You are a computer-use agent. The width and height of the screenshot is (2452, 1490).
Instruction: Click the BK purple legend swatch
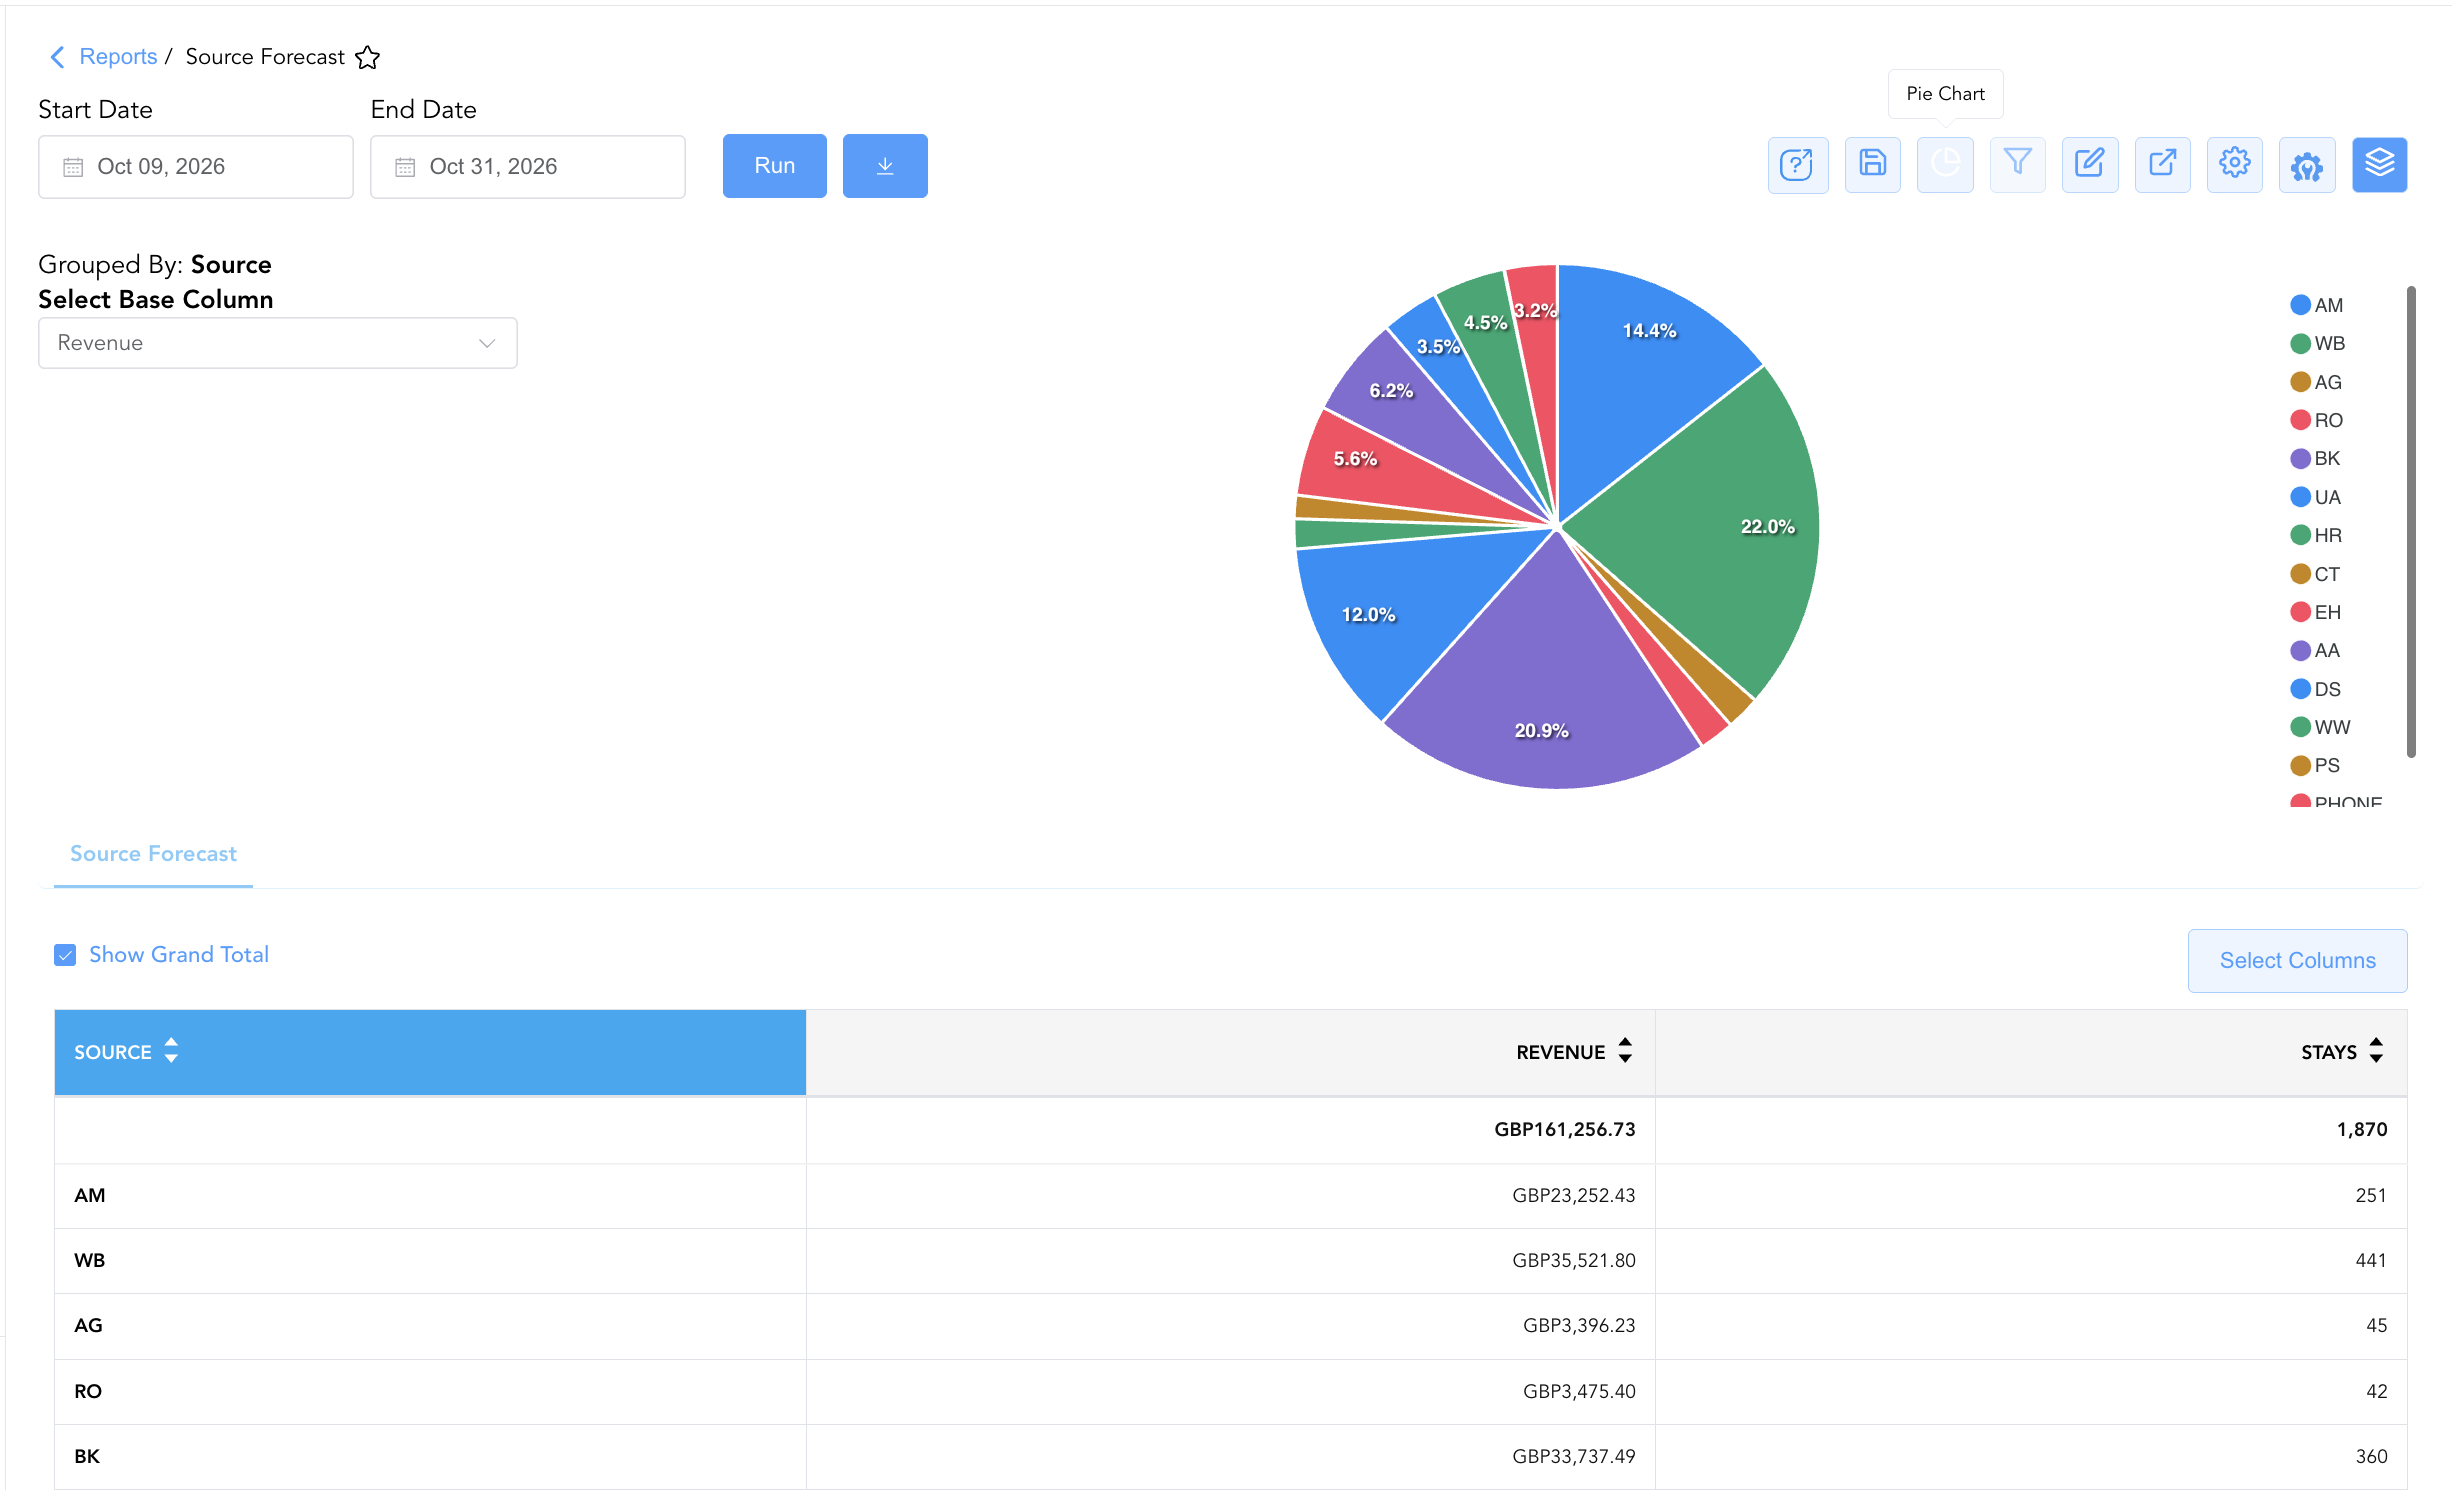(2300, 459)
